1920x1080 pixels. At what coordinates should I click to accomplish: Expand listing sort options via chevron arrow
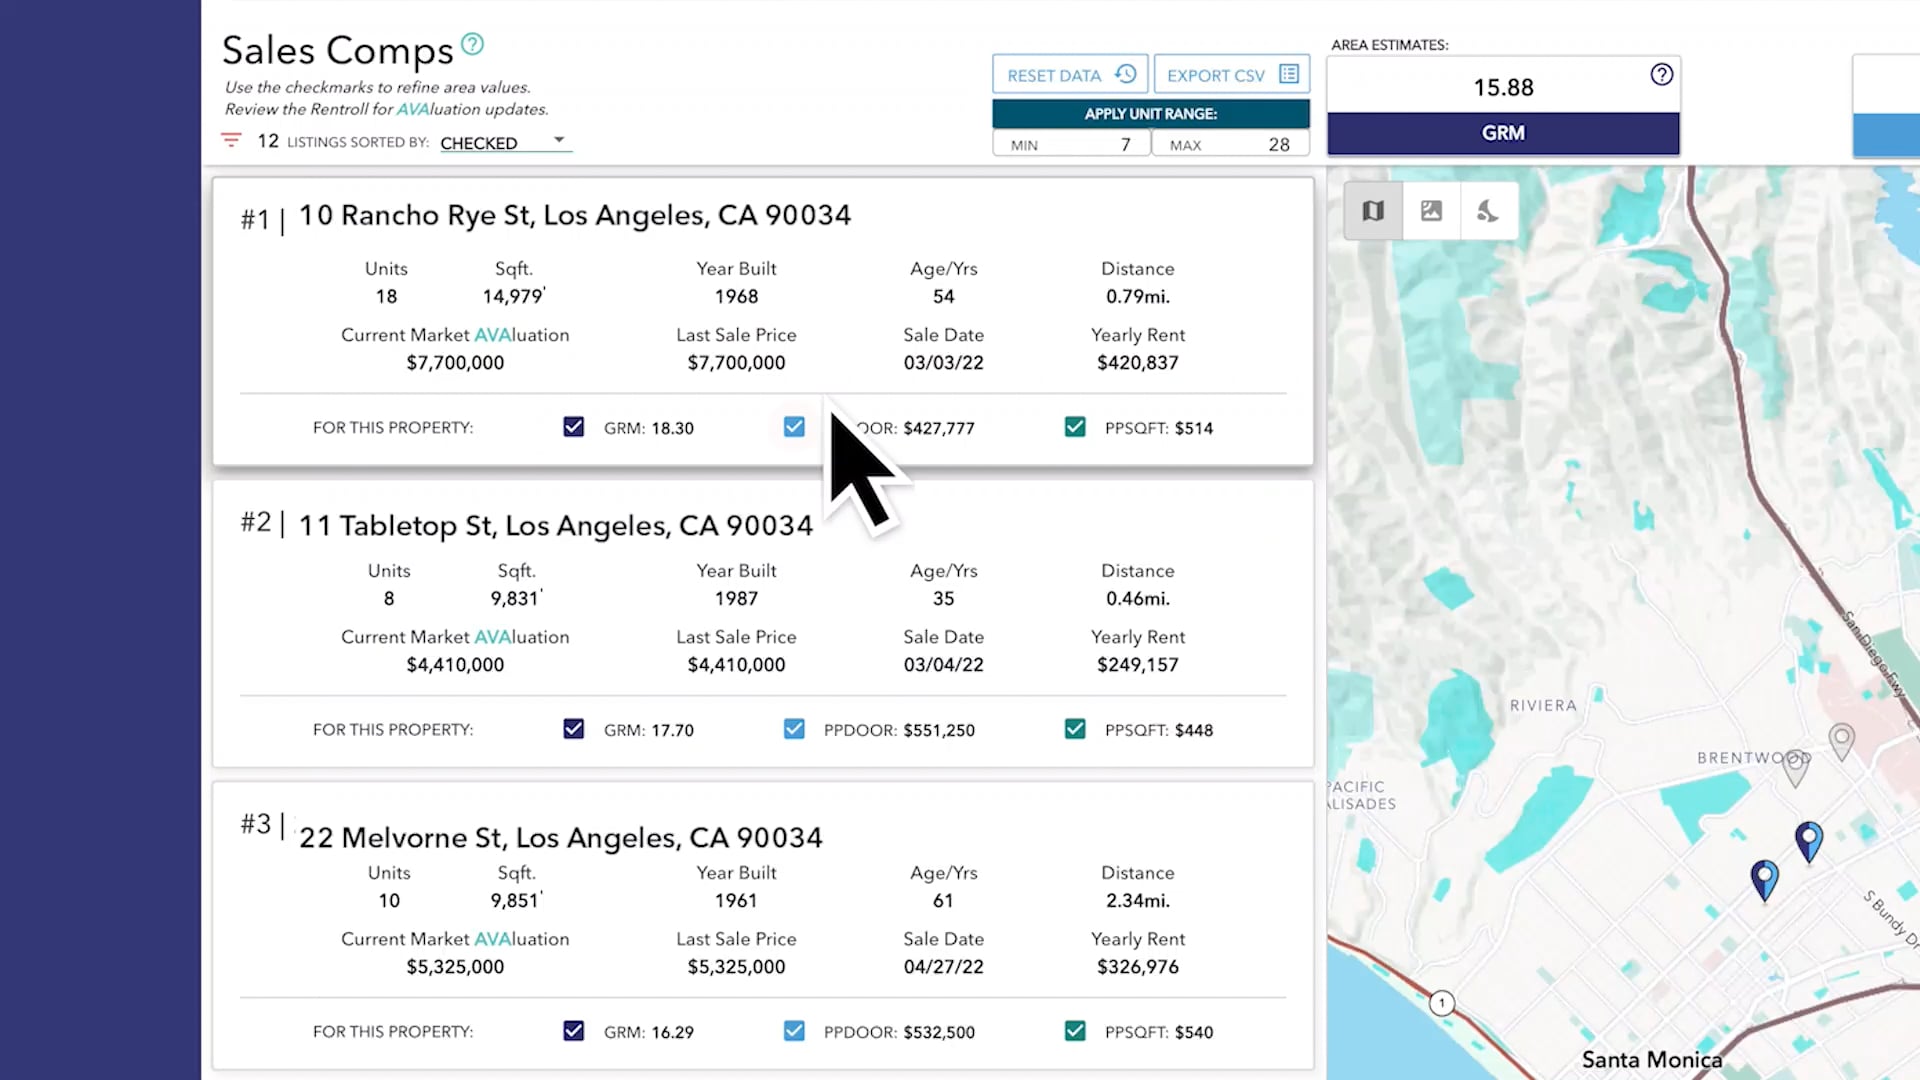point(559,140)
